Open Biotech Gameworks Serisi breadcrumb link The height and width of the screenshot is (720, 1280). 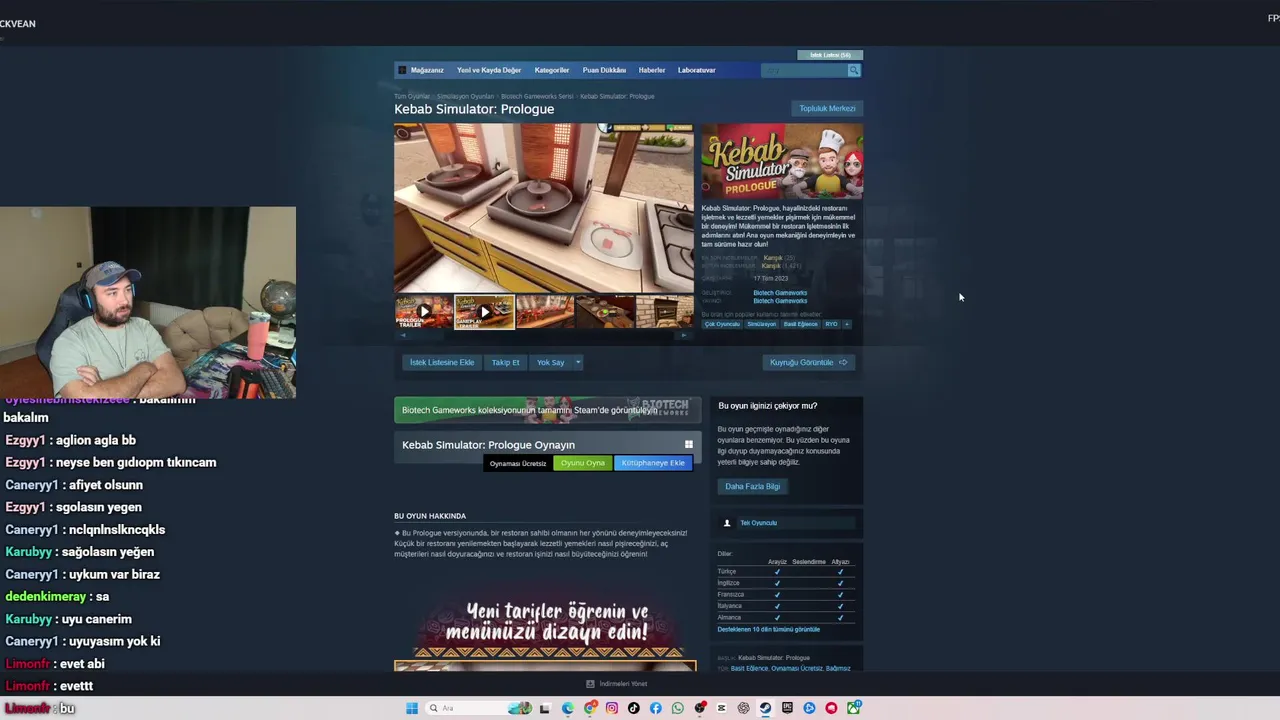(537, 96)
